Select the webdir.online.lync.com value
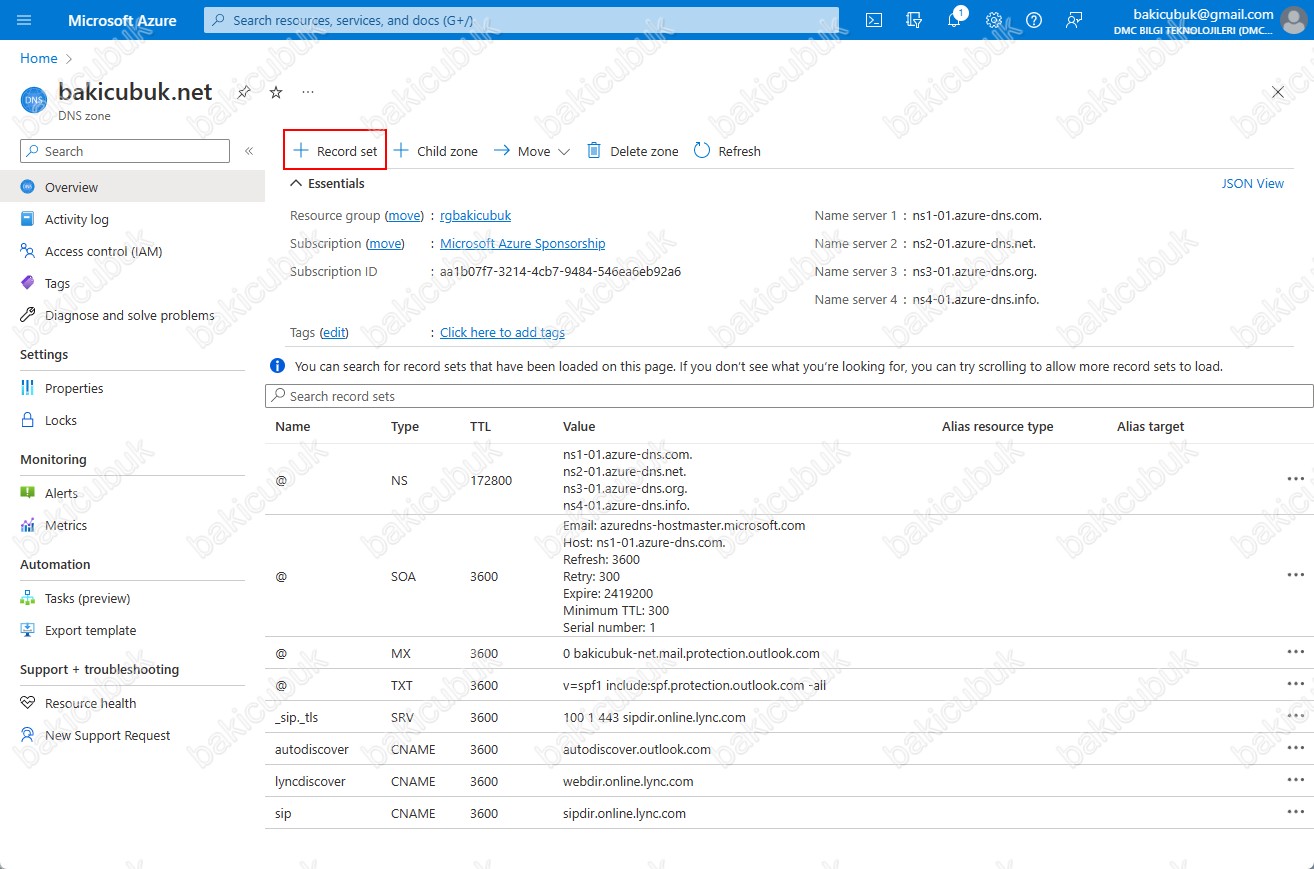This screenshot has height=869, width=1314. (x=628, y=782)
